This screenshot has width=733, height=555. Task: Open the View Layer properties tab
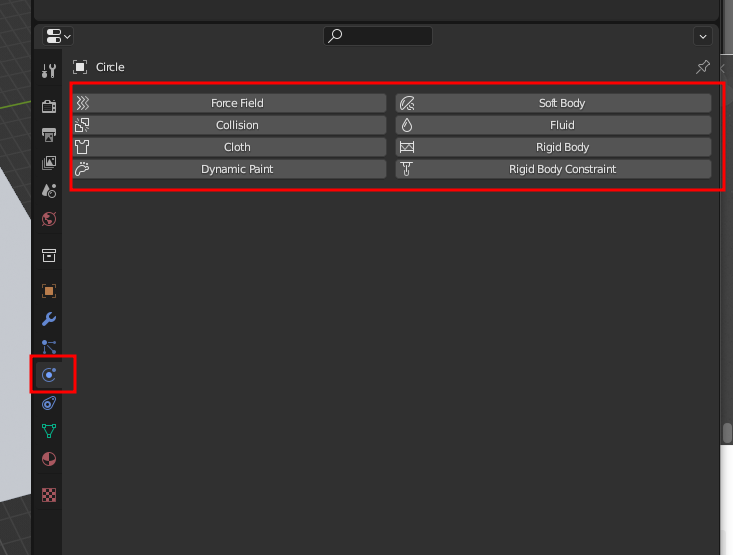(49, 163)
